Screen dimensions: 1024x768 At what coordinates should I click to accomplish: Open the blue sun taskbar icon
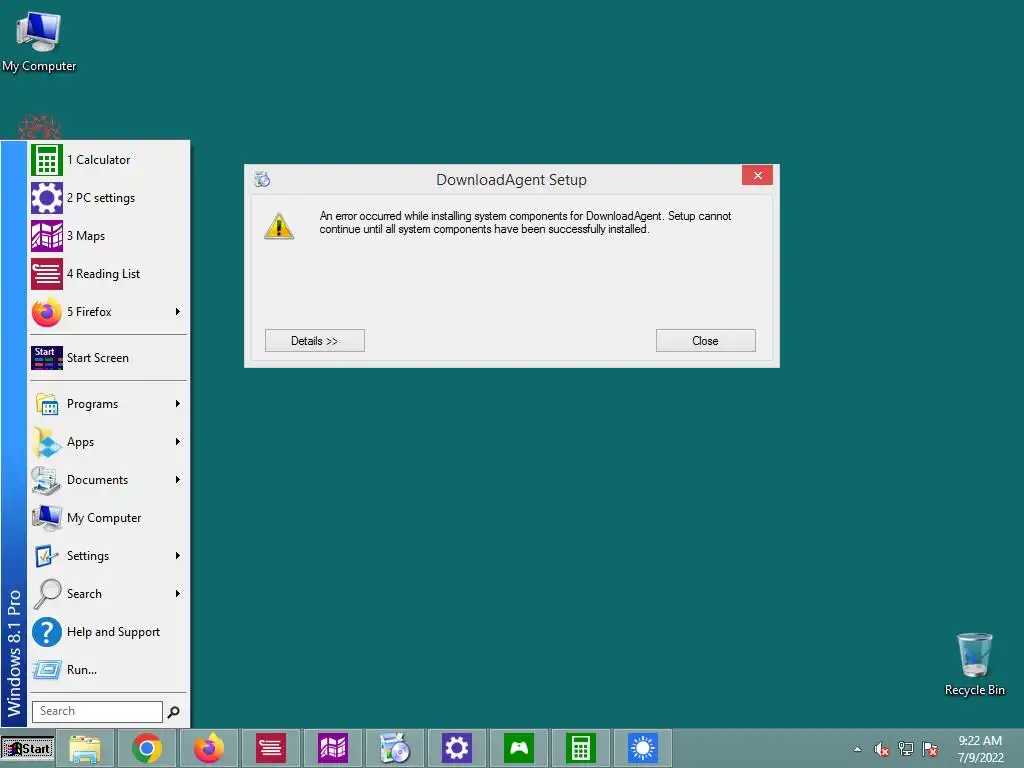click(x=643, y=748)
